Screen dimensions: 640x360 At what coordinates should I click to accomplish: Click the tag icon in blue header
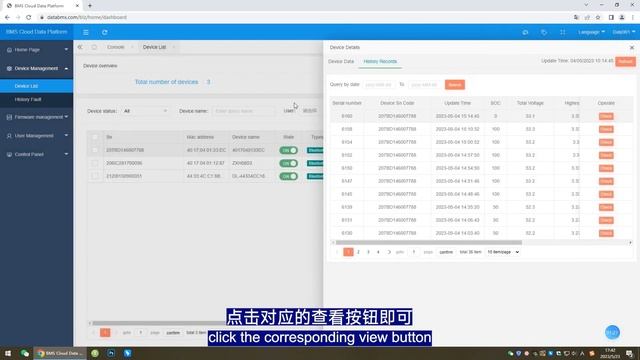point(544,32)
